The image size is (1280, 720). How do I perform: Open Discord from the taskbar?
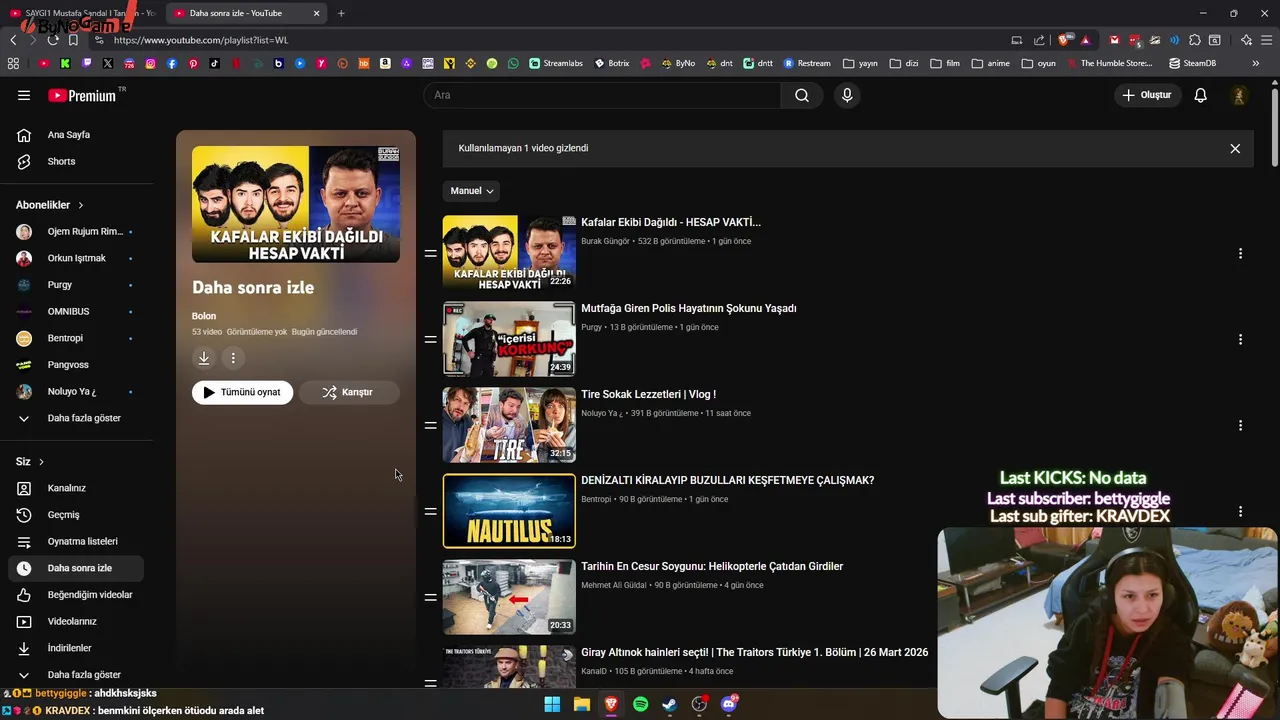pos(729,704)
